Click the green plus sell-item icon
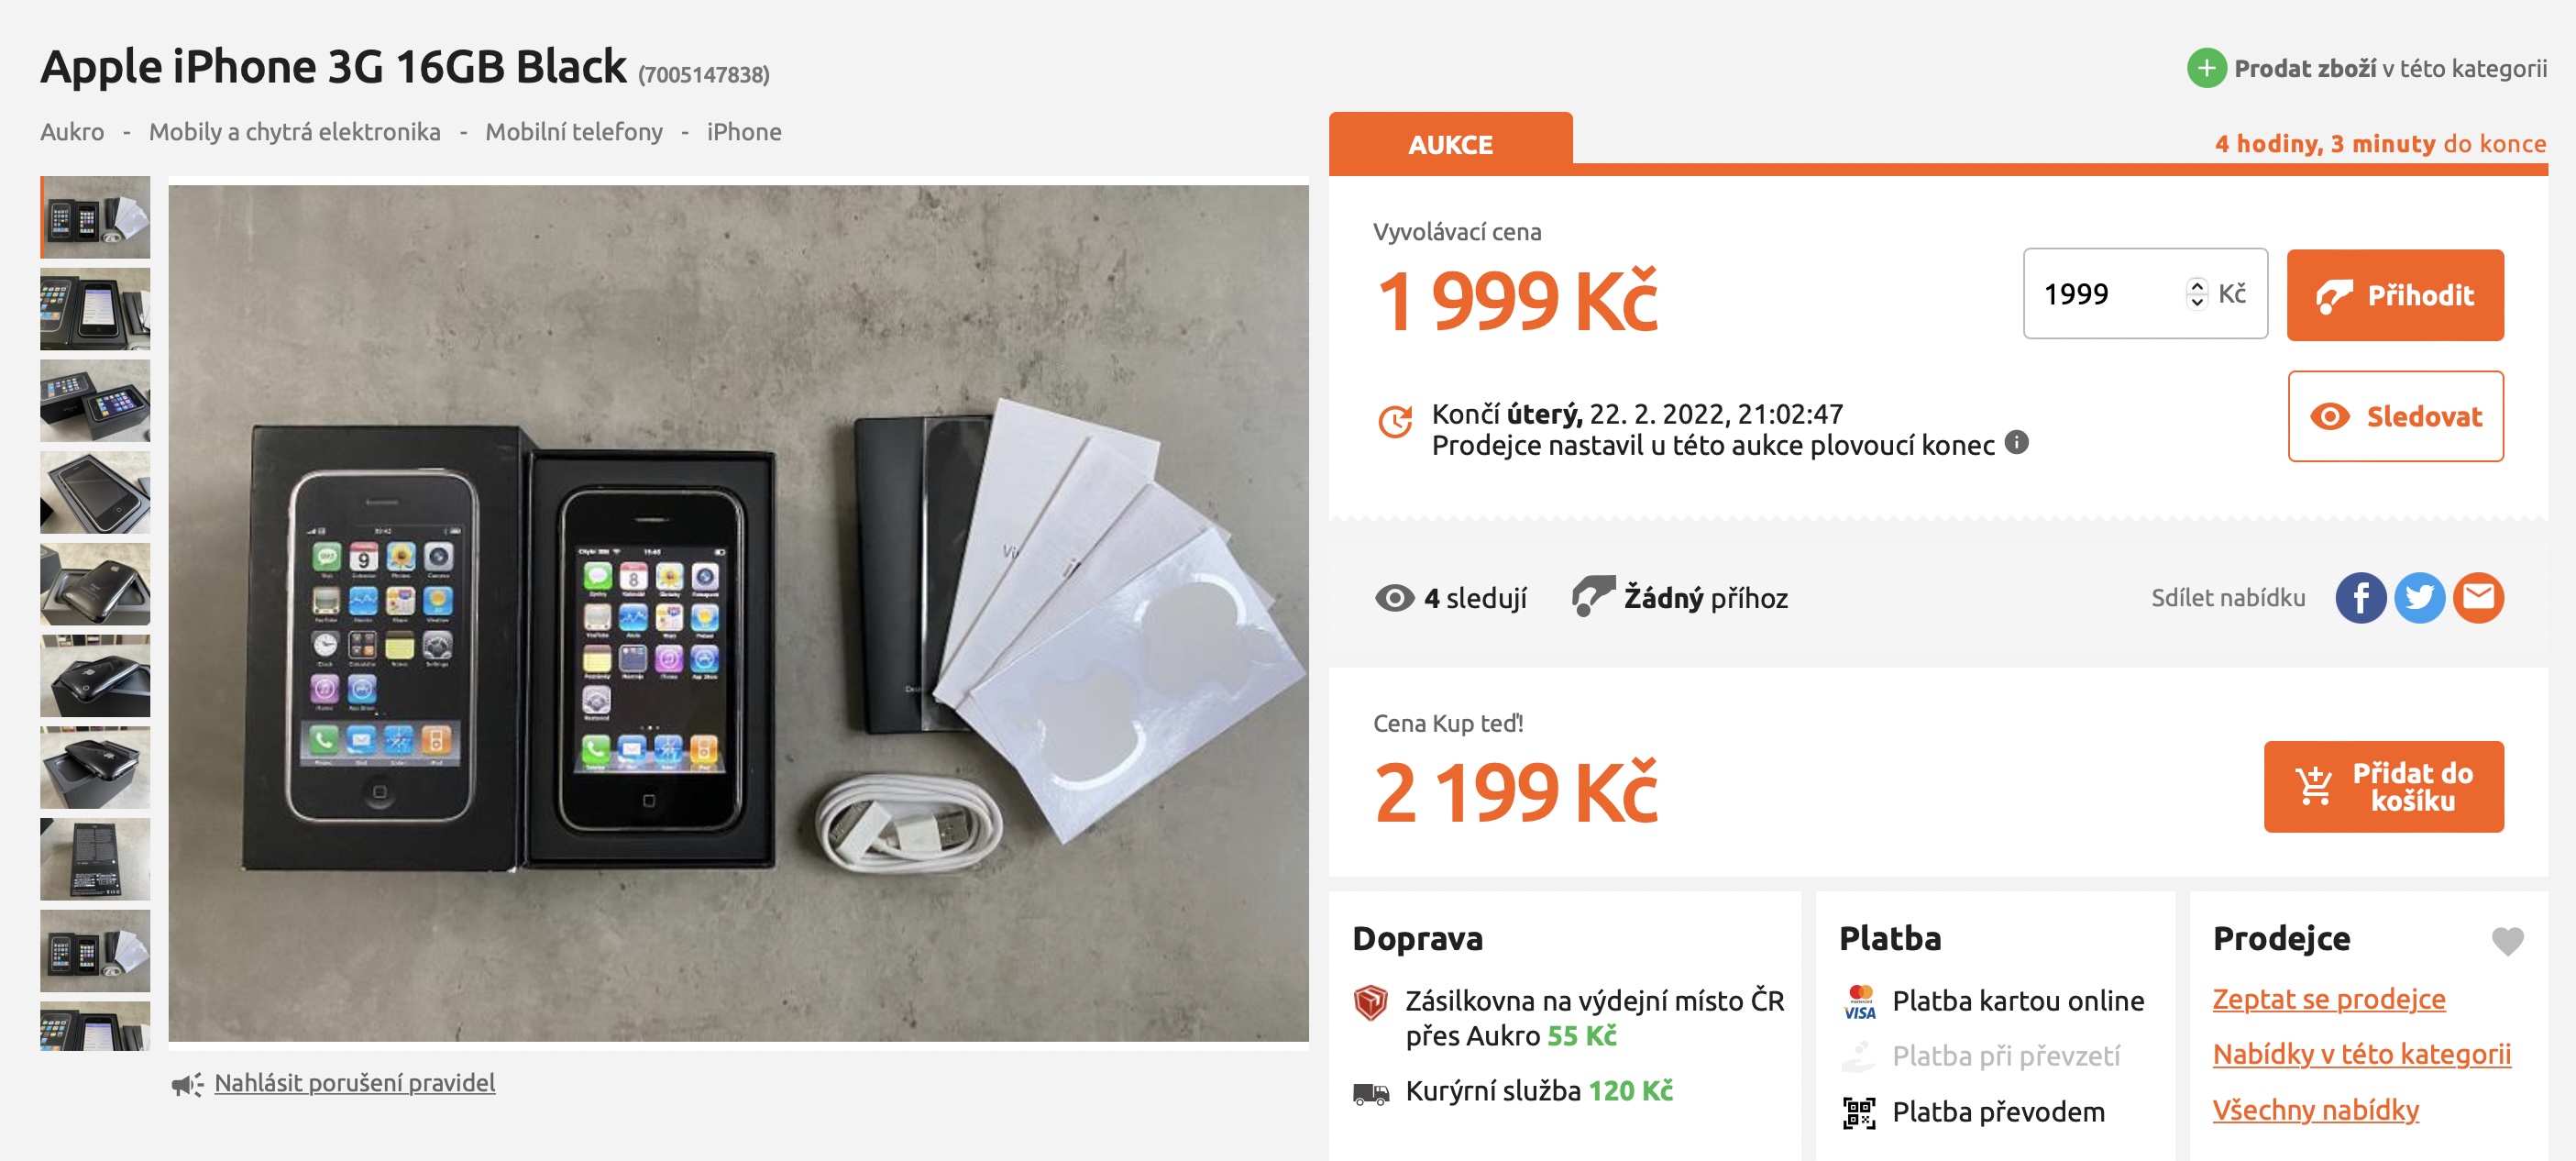The image size is (2576, 1161). click(x=2206, y=68)
